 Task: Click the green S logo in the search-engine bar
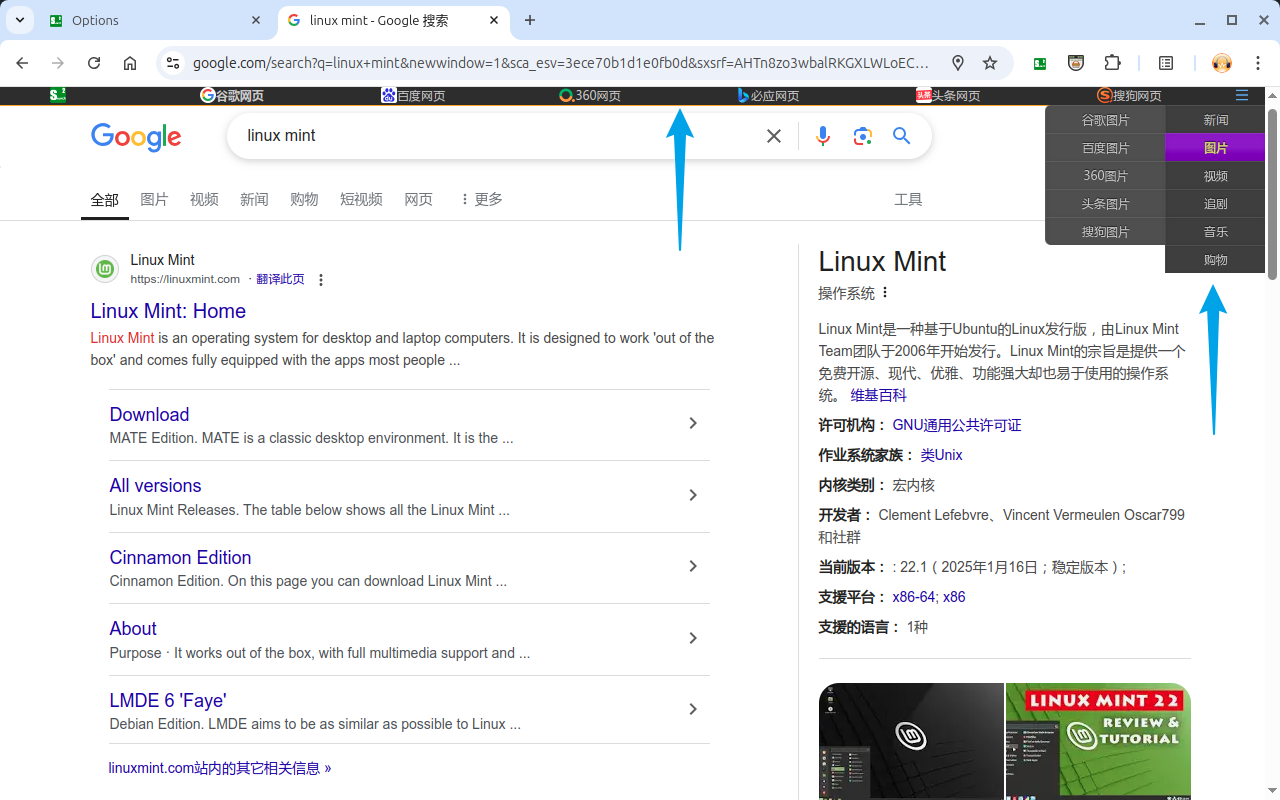pos(58,95)
